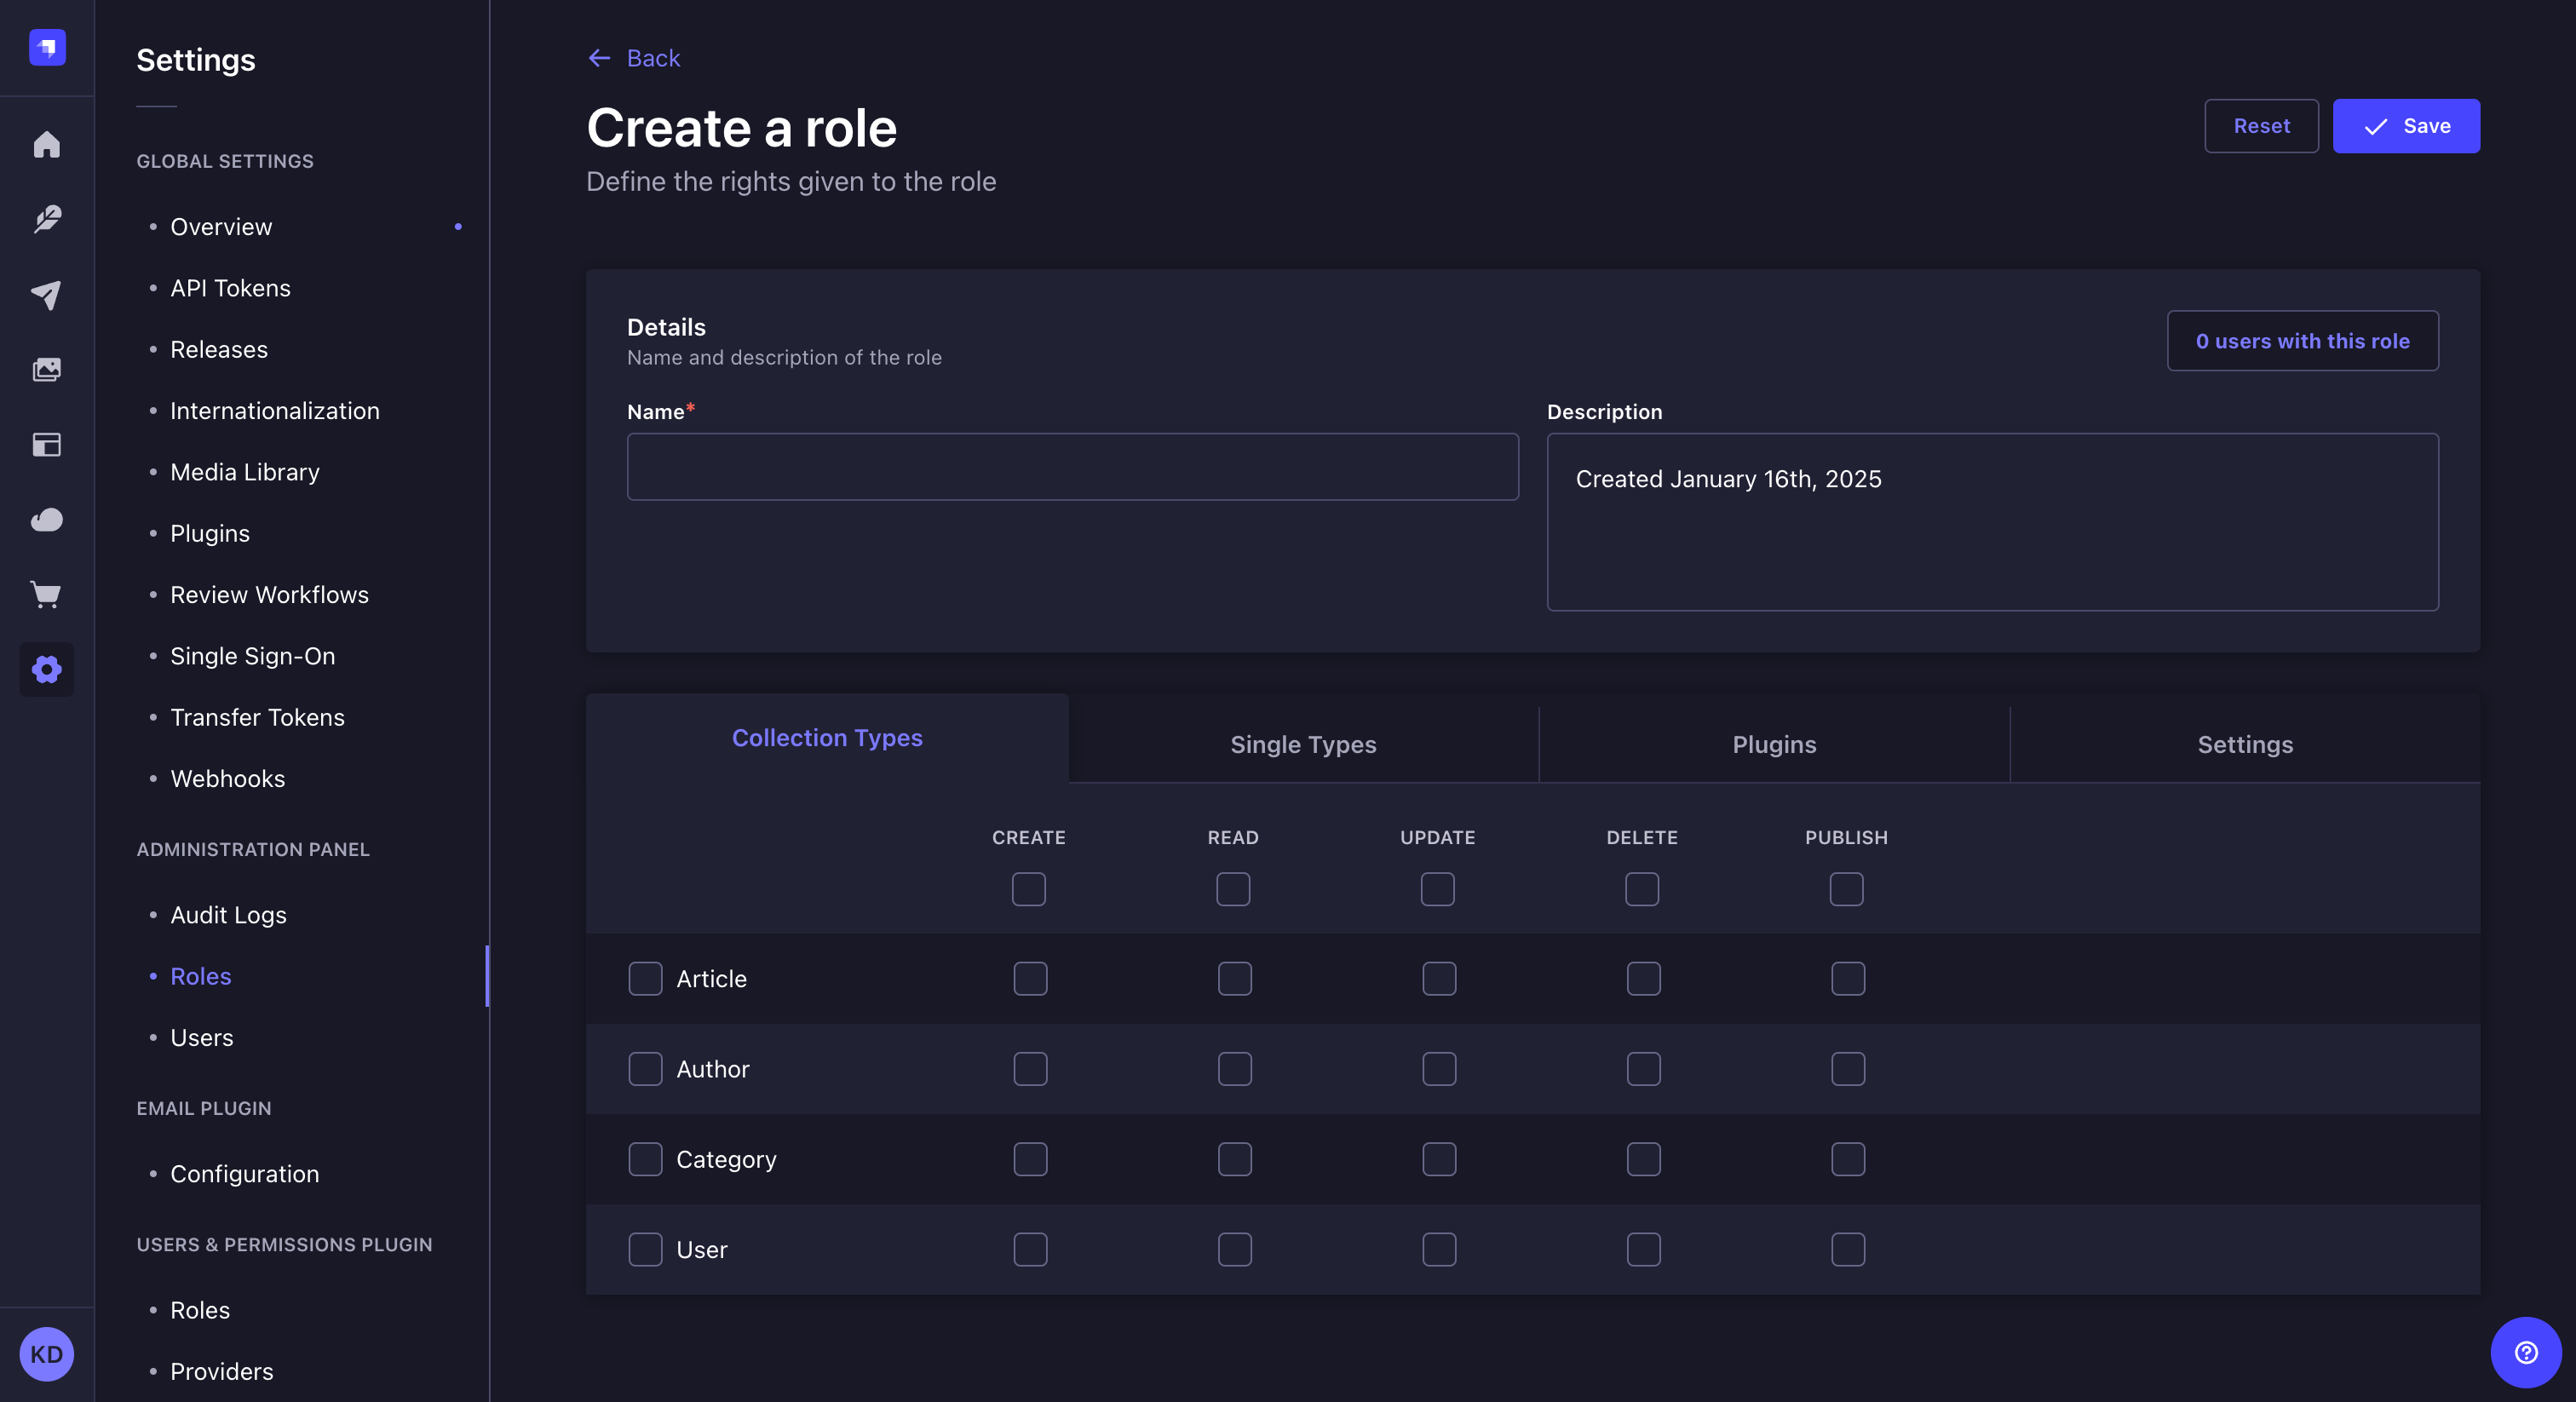Check the select-all Delete column checkbox
This screenshot has width=2576, height=1402.
pyautogui.click(x=1642, y=889)
